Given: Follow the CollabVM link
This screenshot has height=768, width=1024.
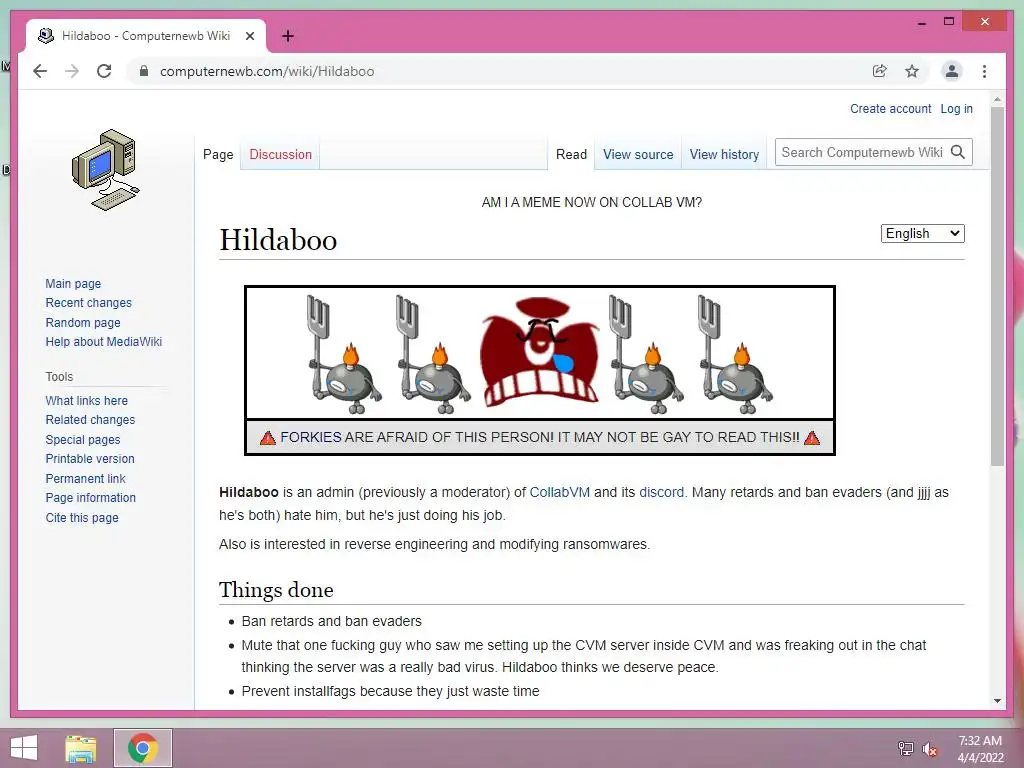Looking at the screenshot, I should pos(560,492).
